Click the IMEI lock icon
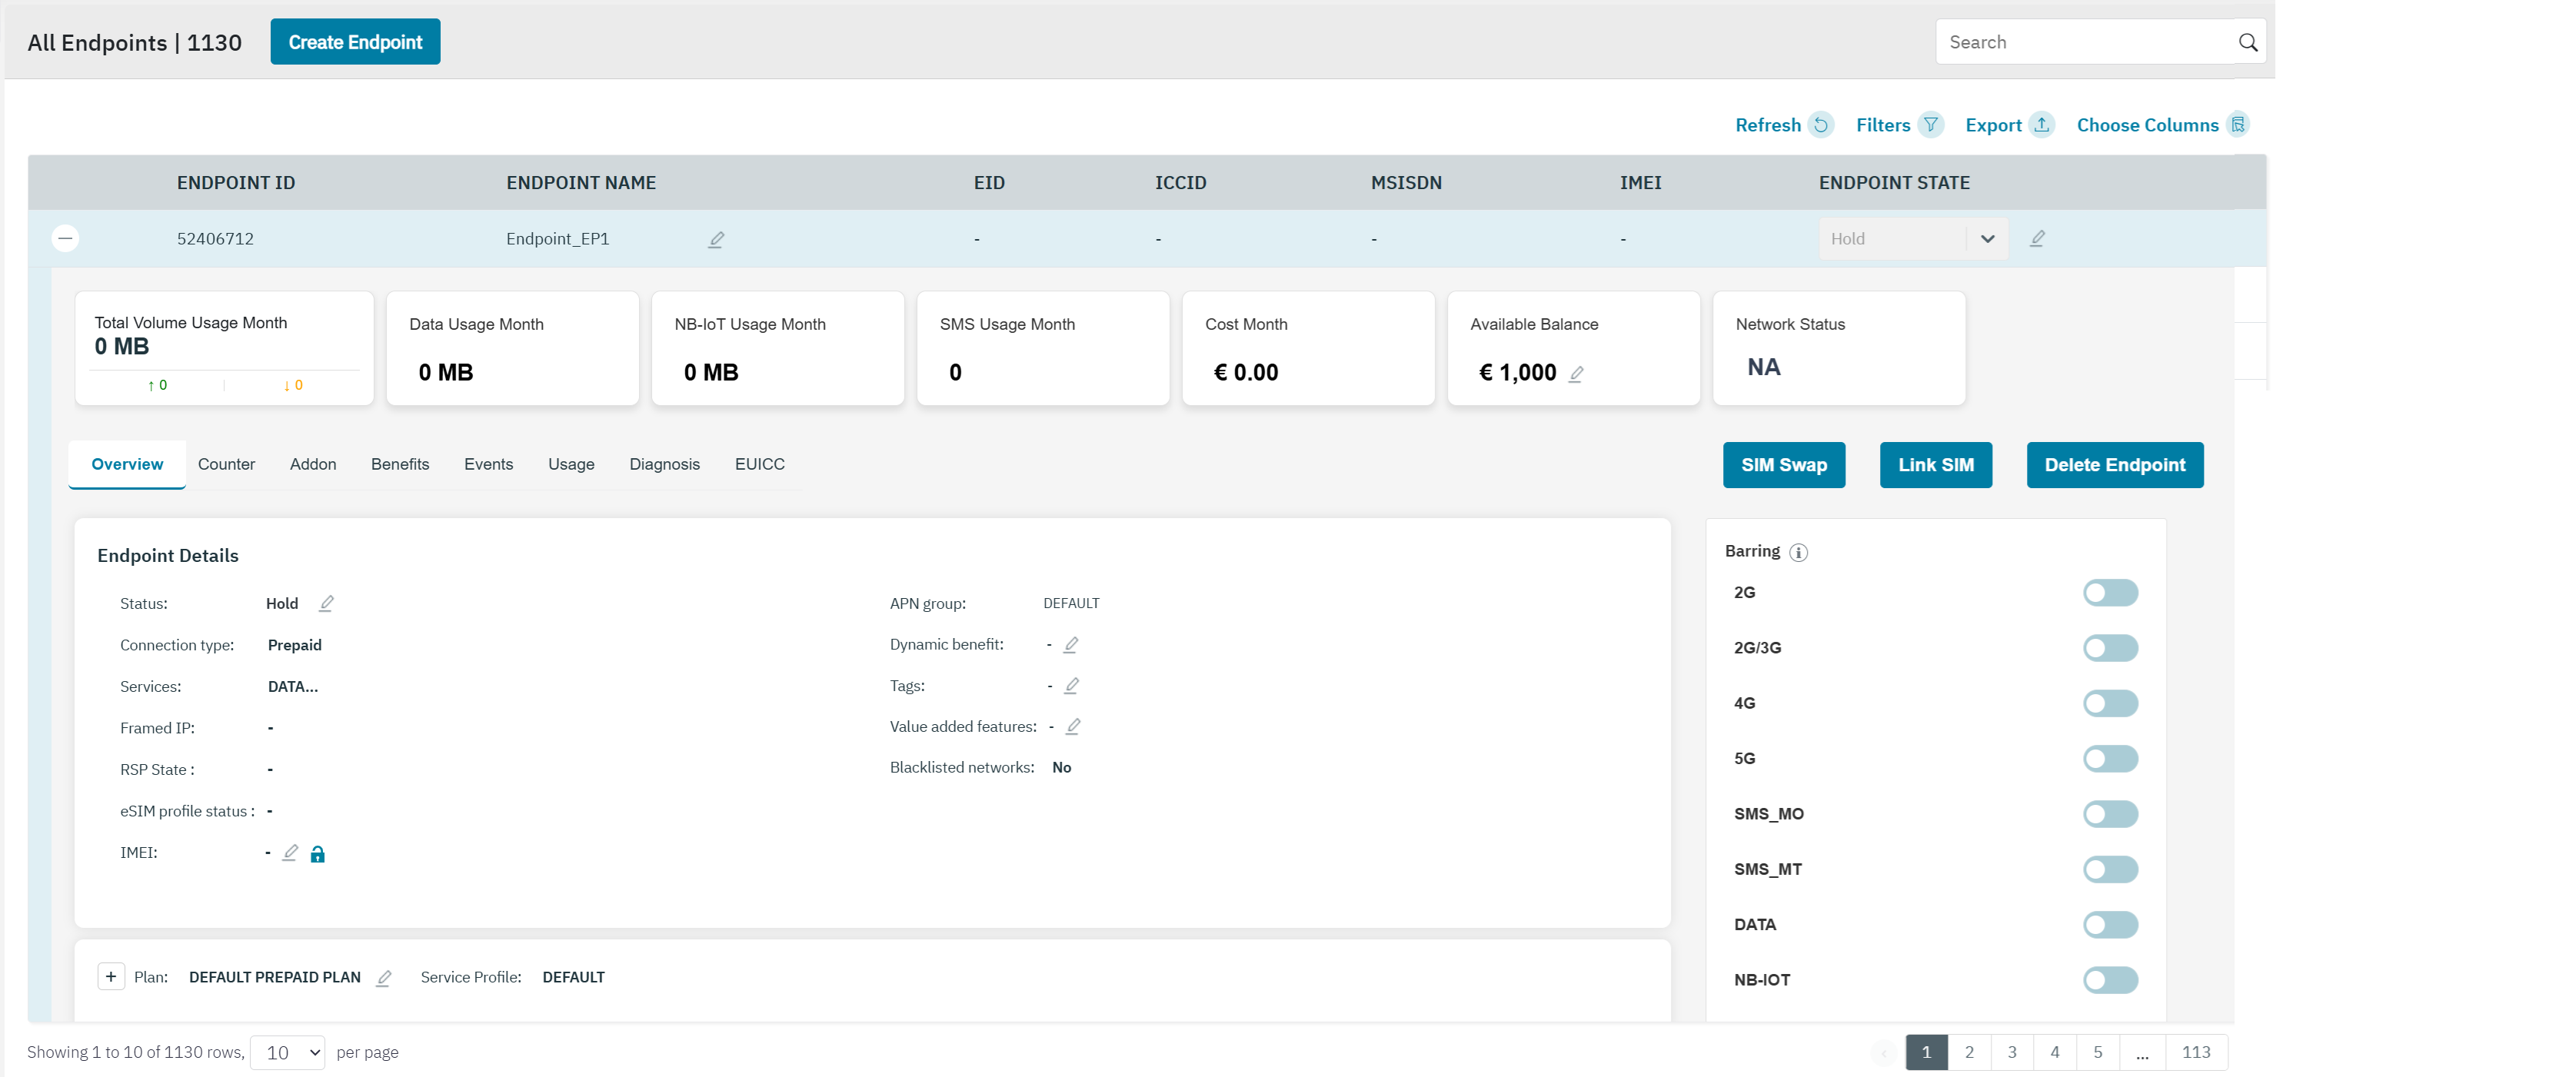2576x1077 pixels. tap(317, 854)
